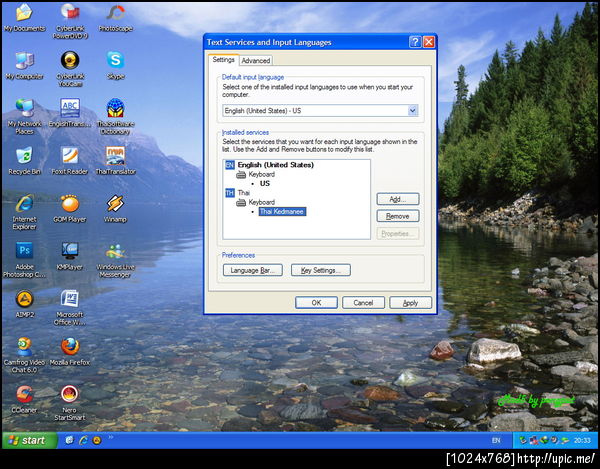Open Language Bar... preferences
Screen dimensions: 600x469
click(x=253, y=270)
